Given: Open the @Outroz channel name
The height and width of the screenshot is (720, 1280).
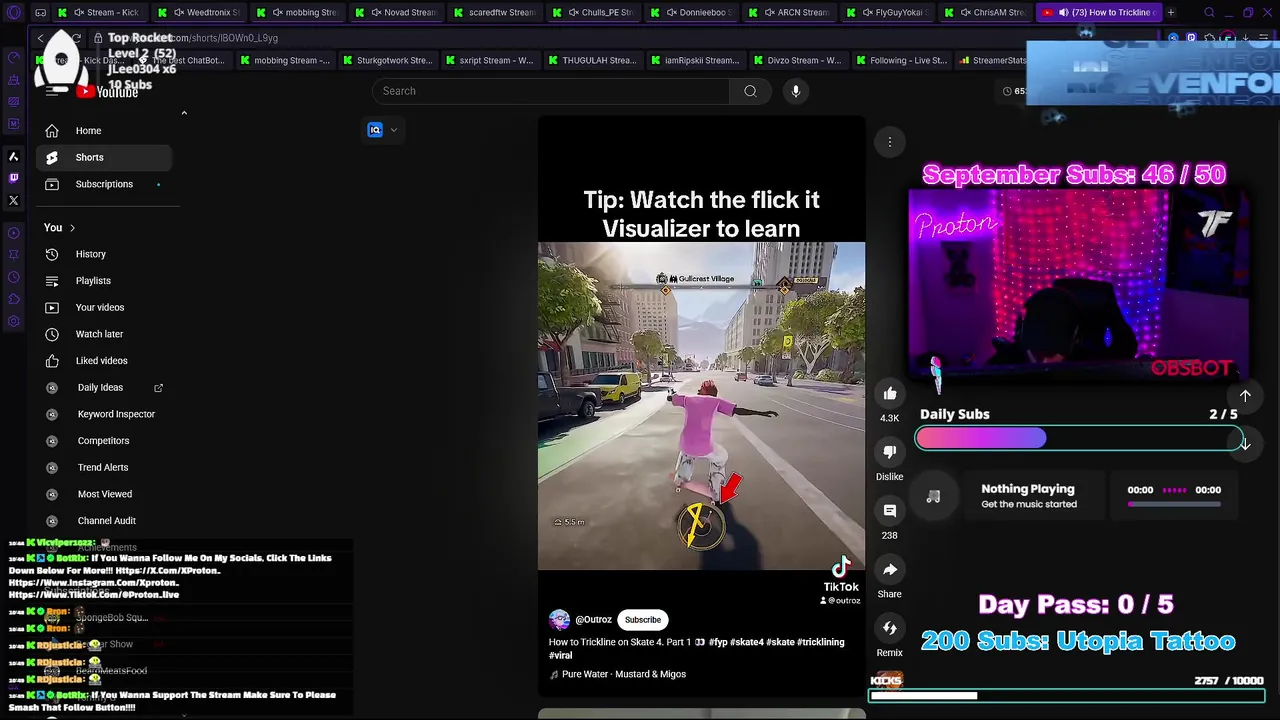Looking at the screenshot, I should (x=593, y=620).
